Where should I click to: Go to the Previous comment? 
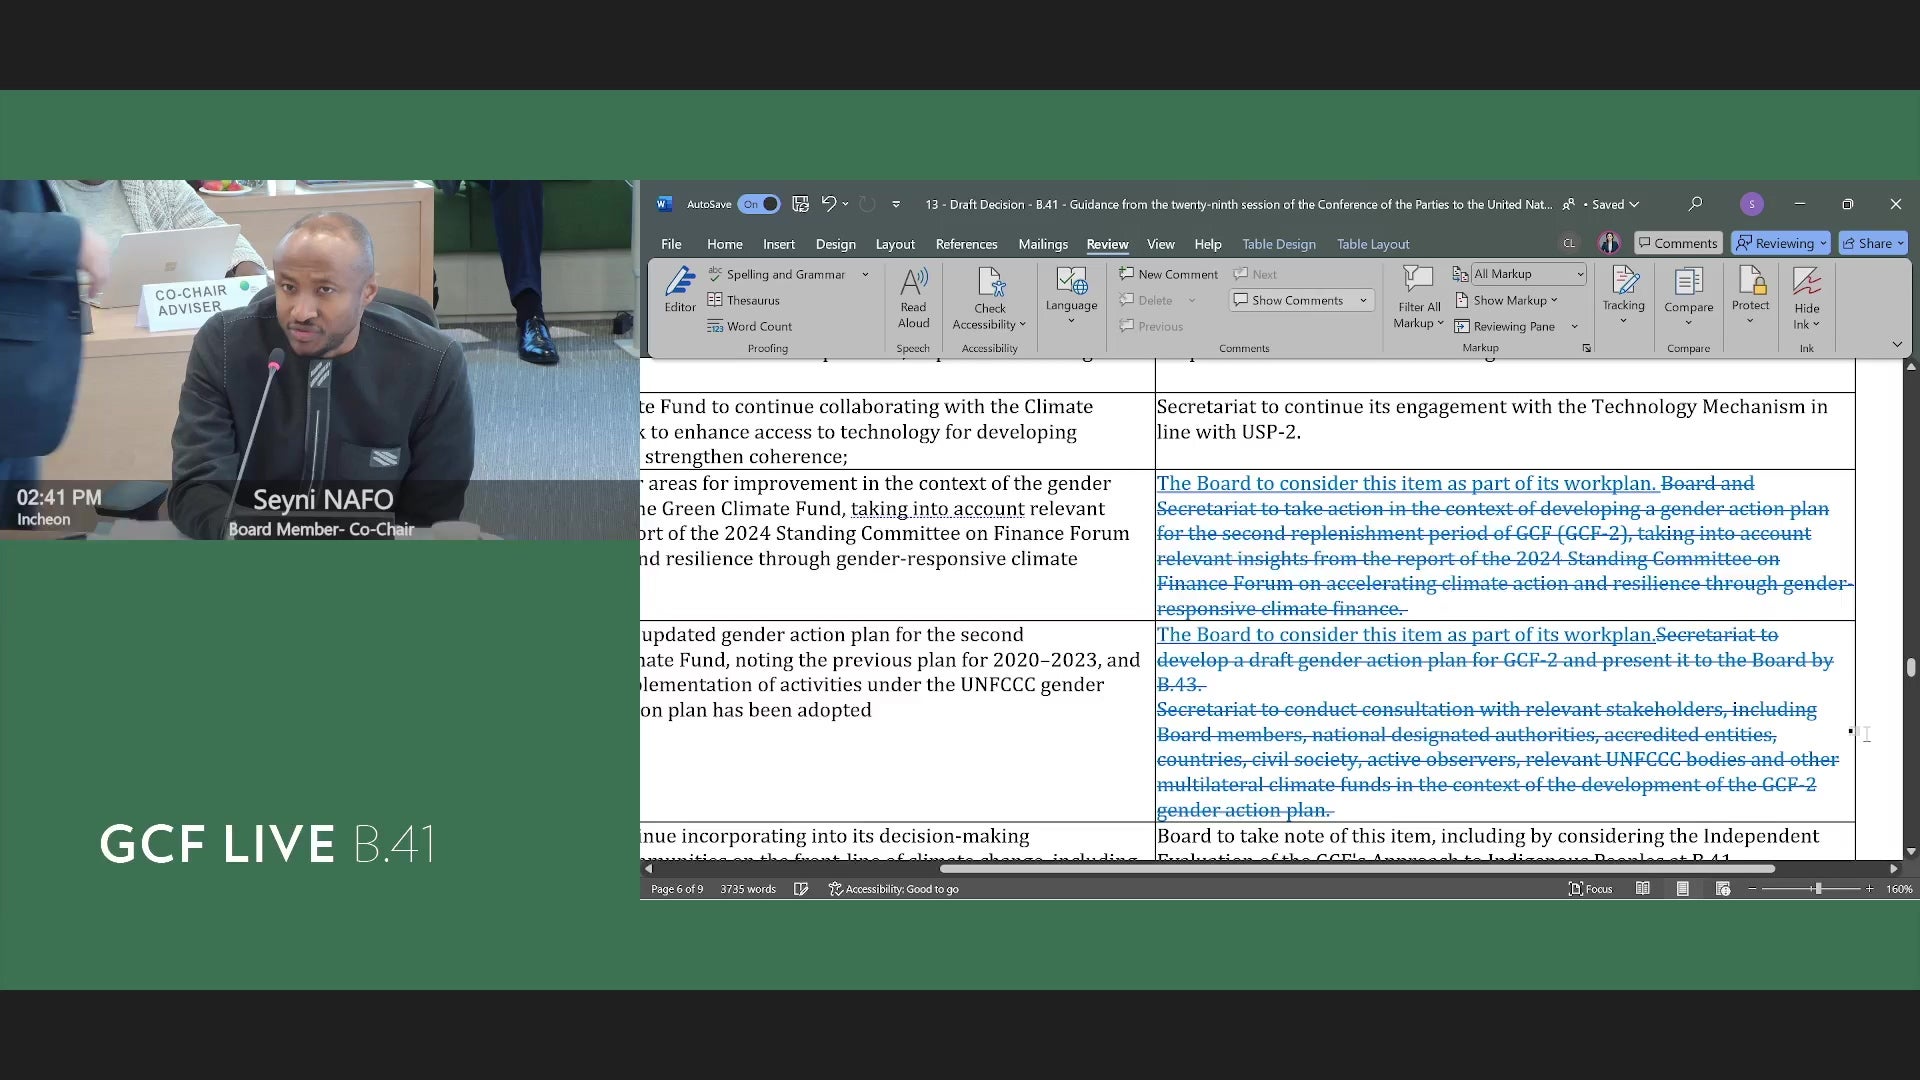click(x=1151, y=326)
